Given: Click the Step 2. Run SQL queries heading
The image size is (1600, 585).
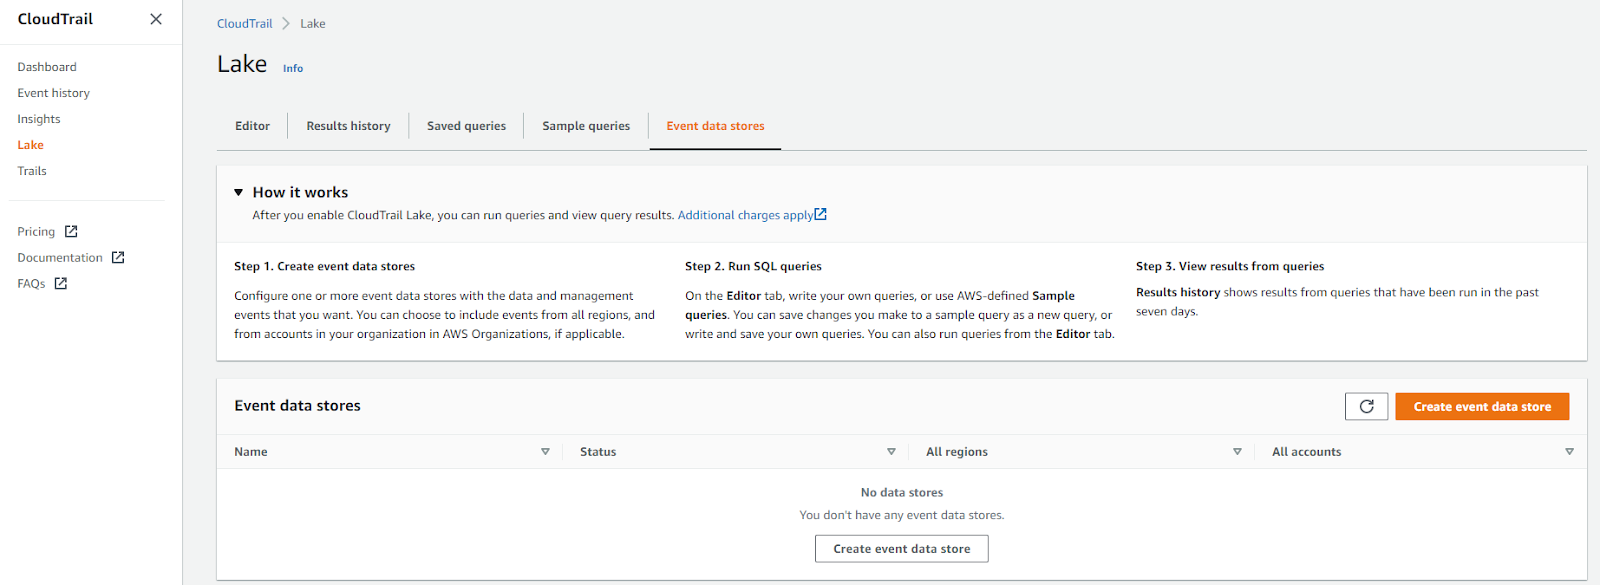Looking at the screenshot, I should click(x=753, y=267).
